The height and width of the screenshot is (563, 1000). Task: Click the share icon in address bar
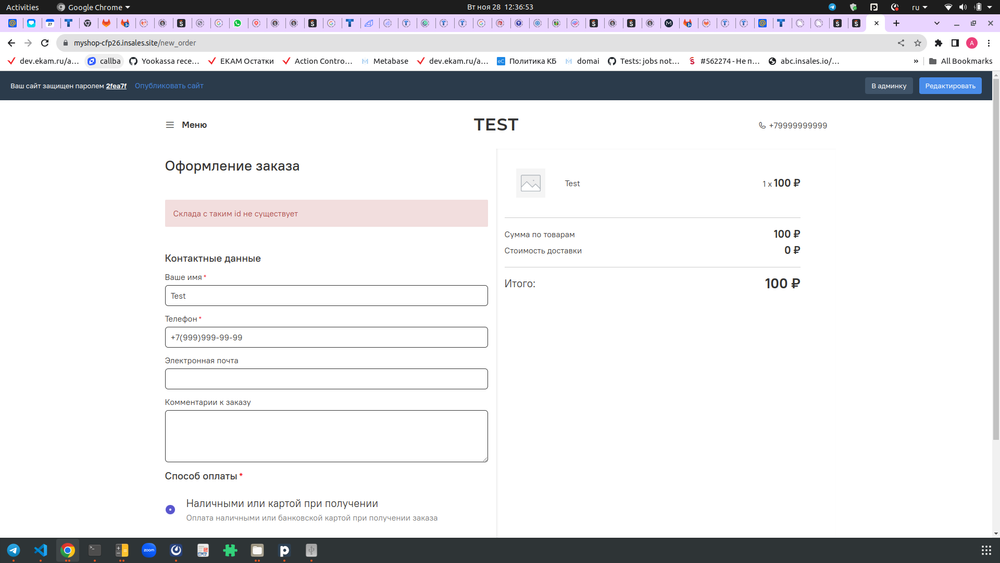pos(901,43)
